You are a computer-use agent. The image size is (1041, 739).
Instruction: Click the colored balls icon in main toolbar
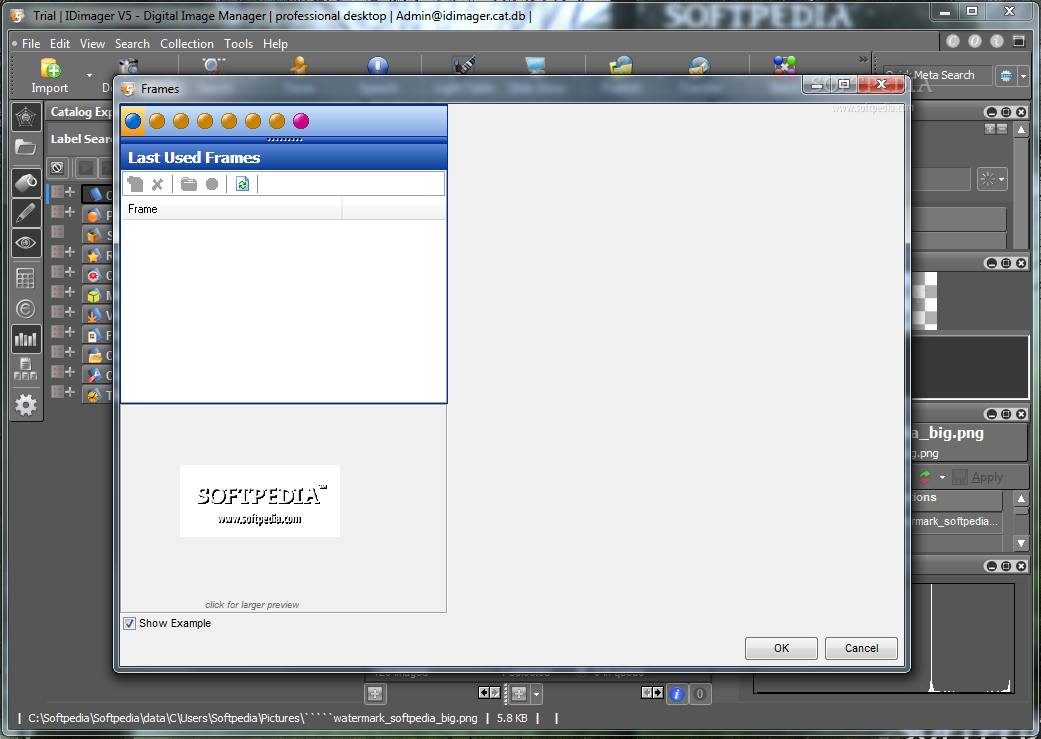[785, 65]
